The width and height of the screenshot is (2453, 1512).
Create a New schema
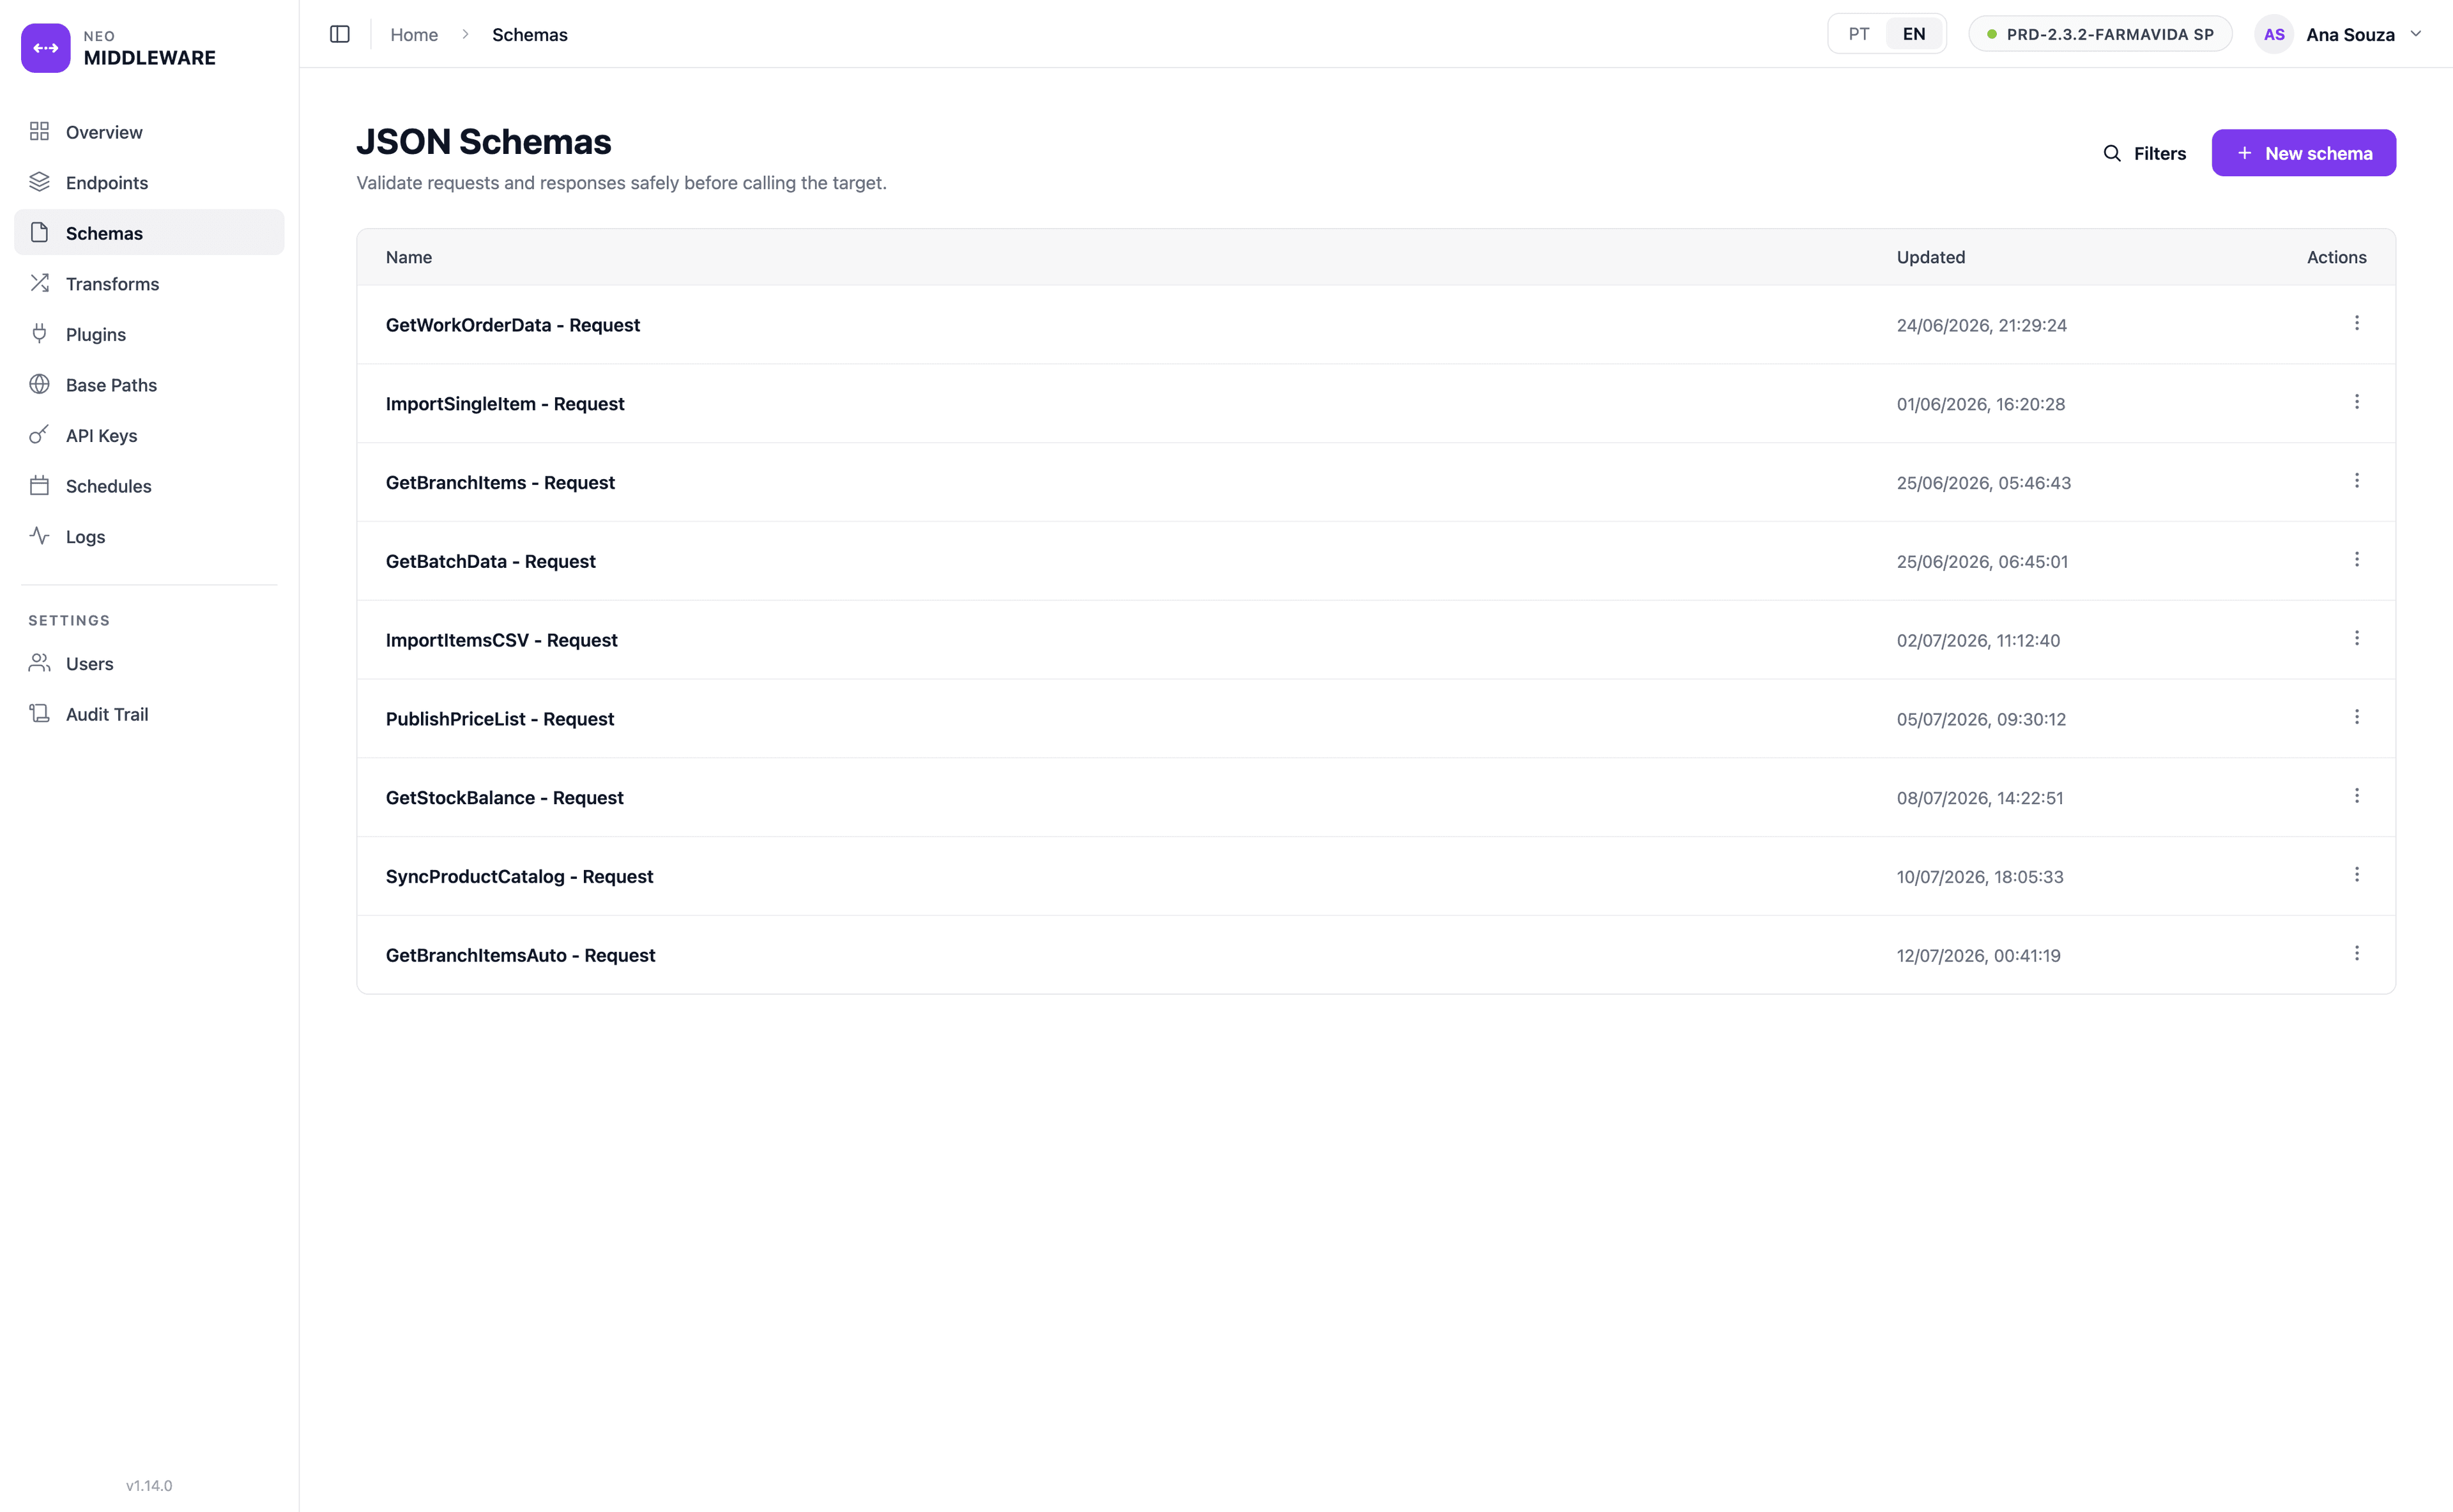(2304, 153)
